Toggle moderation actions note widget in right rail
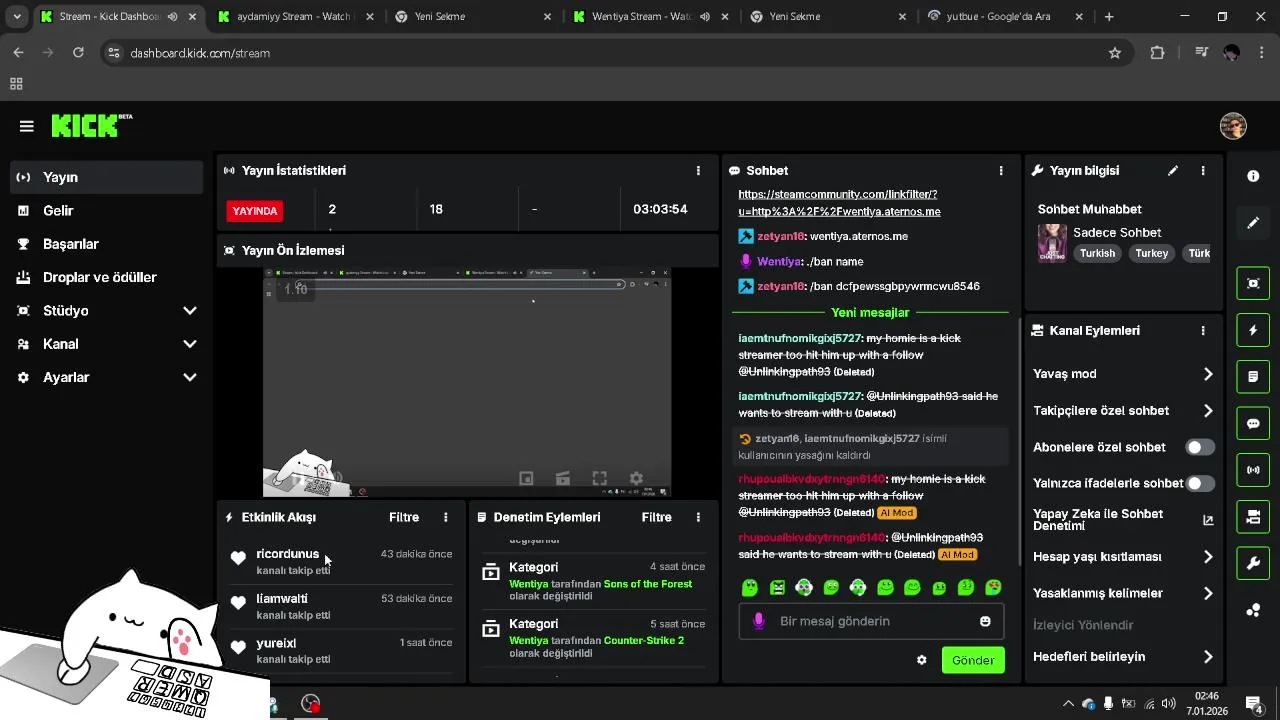This screenshot has width=1280, height=720. pyautogui.click(x=1253, y=377)
